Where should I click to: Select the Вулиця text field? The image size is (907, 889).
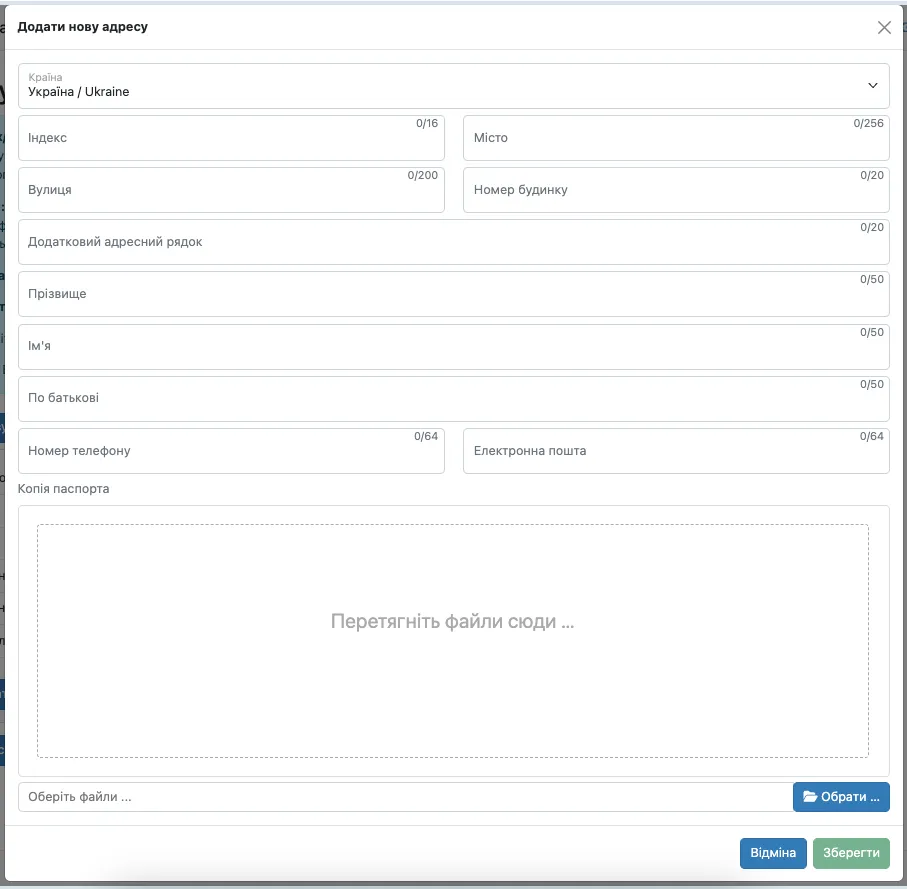tap(231, 190)
